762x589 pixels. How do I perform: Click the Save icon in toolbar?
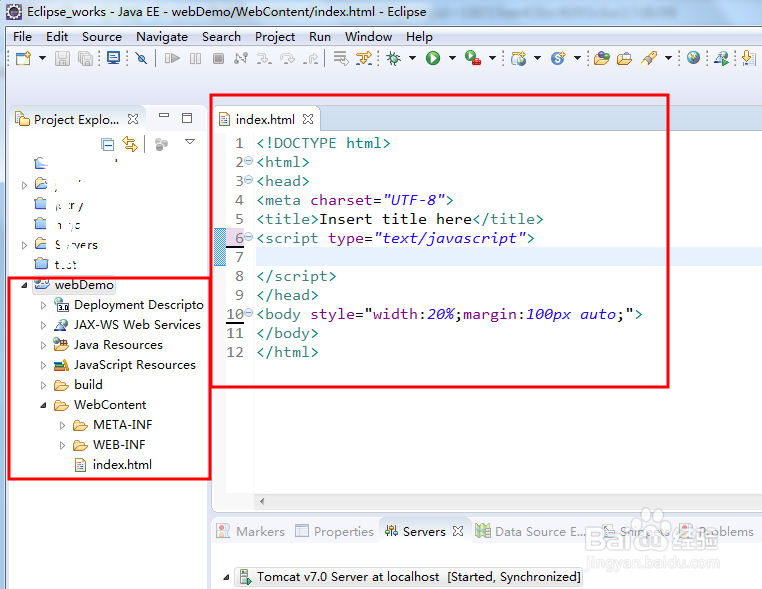pyautogui.click(x=62, y=59)
